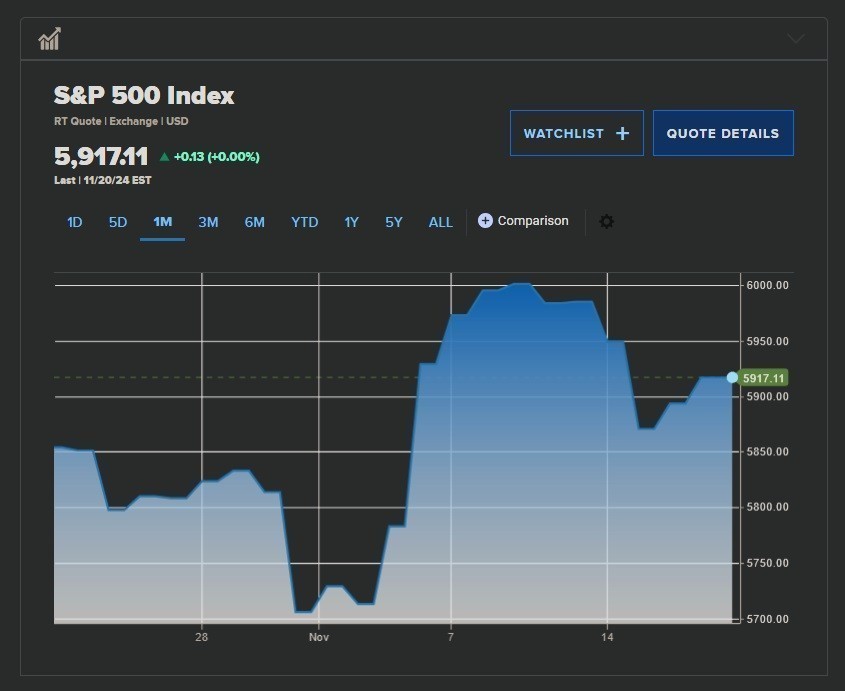Click the chart icon in the widget header

tap(49, 39)
